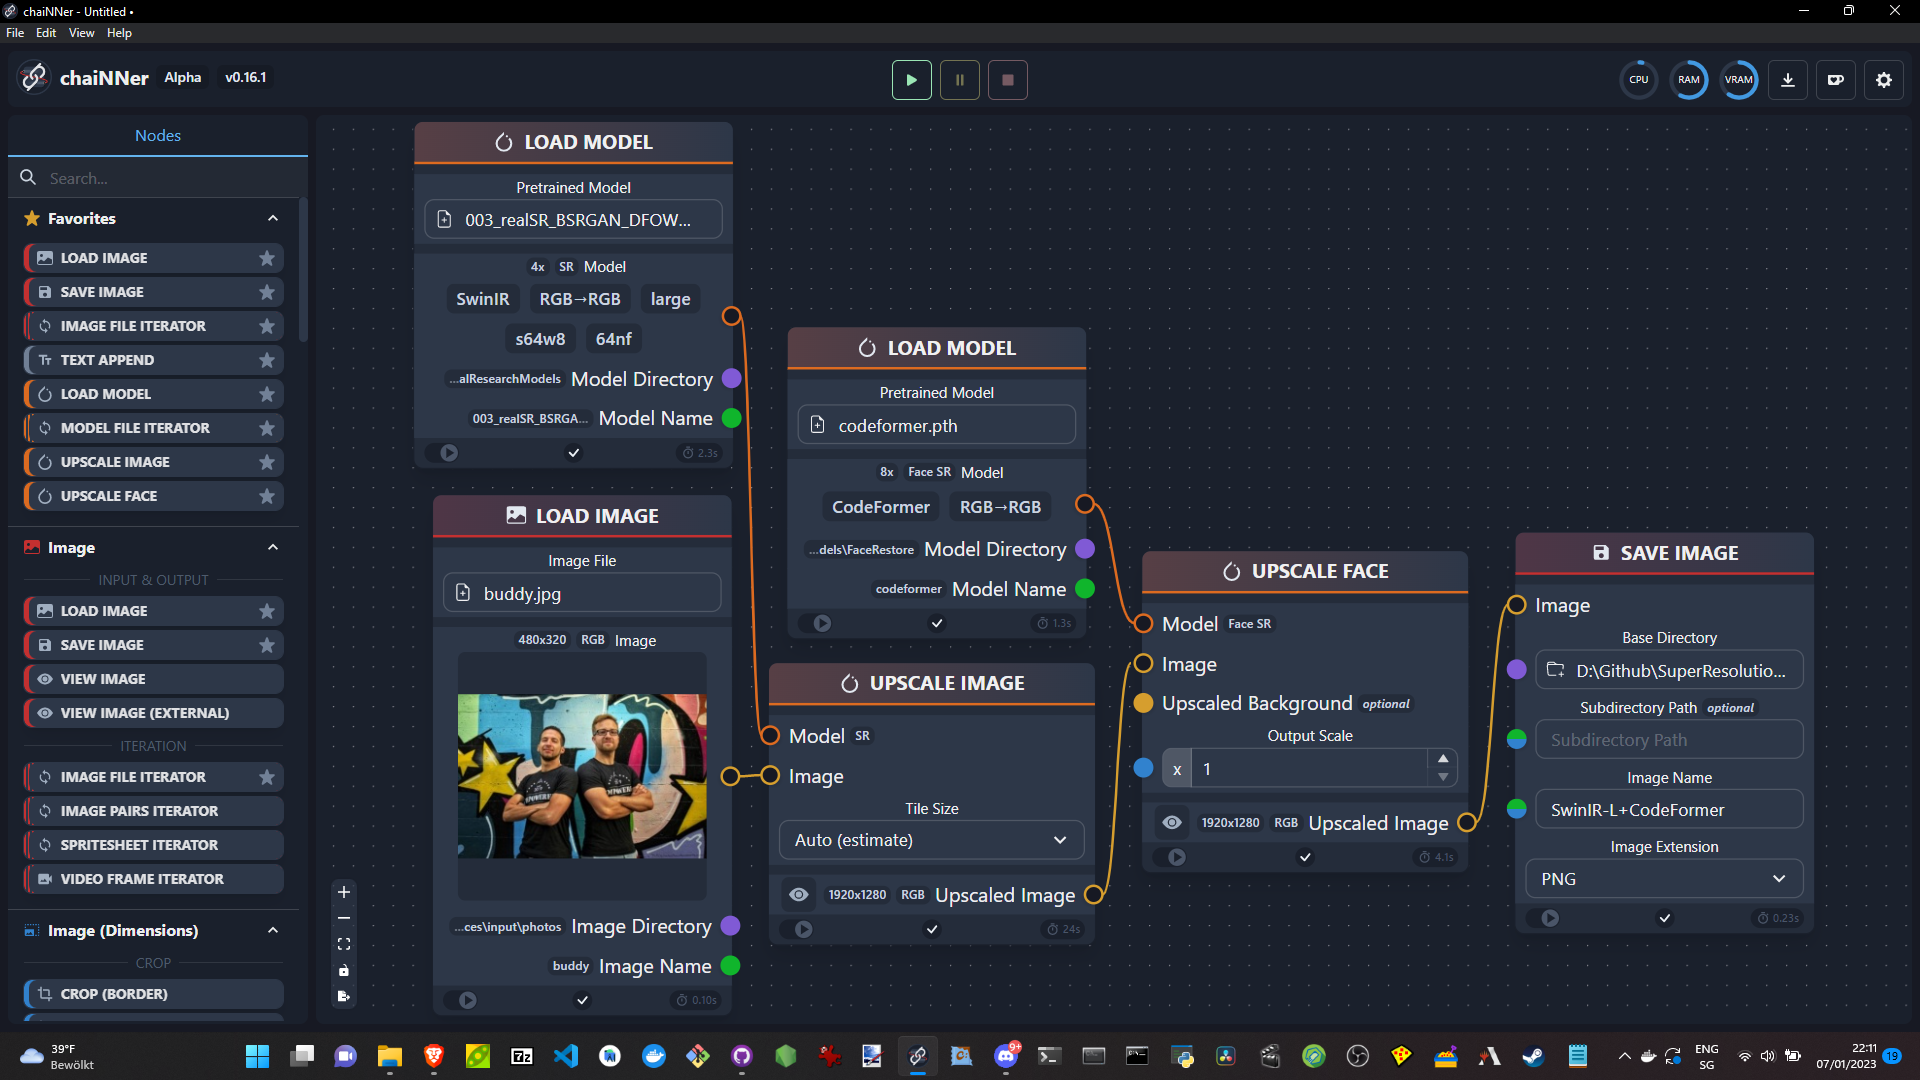
Task: Toggle eye preview on Upscale Image output
Action: tap(798, 895)
